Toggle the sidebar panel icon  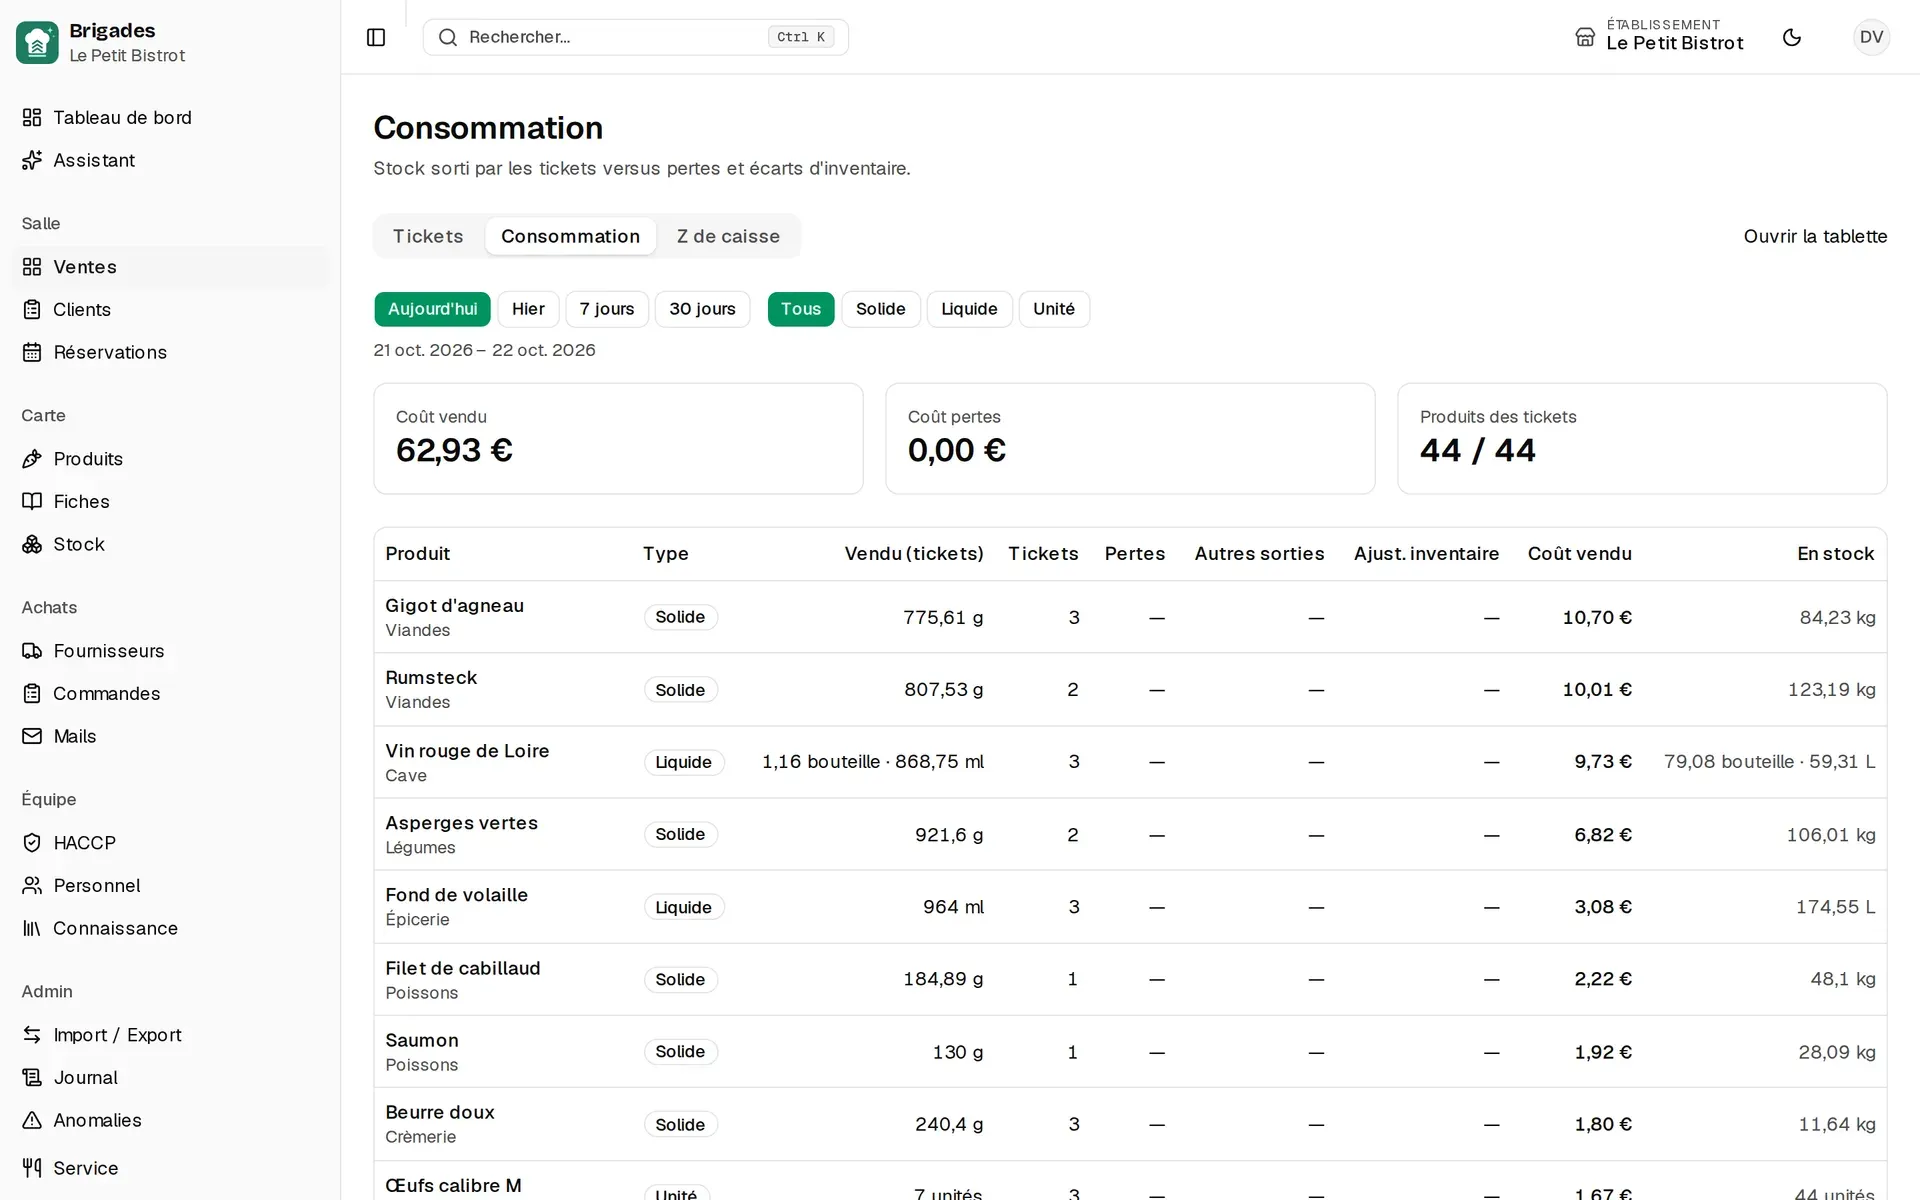376,37
